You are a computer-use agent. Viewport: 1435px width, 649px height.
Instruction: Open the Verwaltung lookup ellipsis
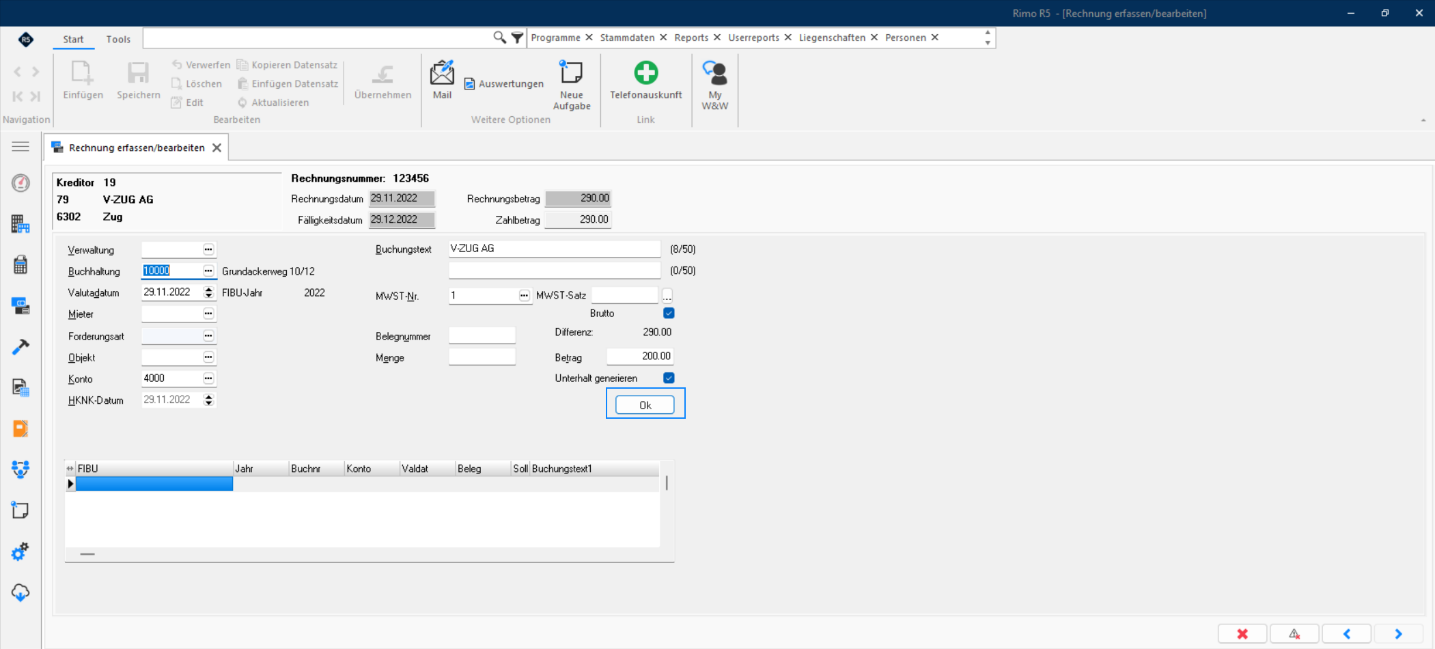point(208,249)
